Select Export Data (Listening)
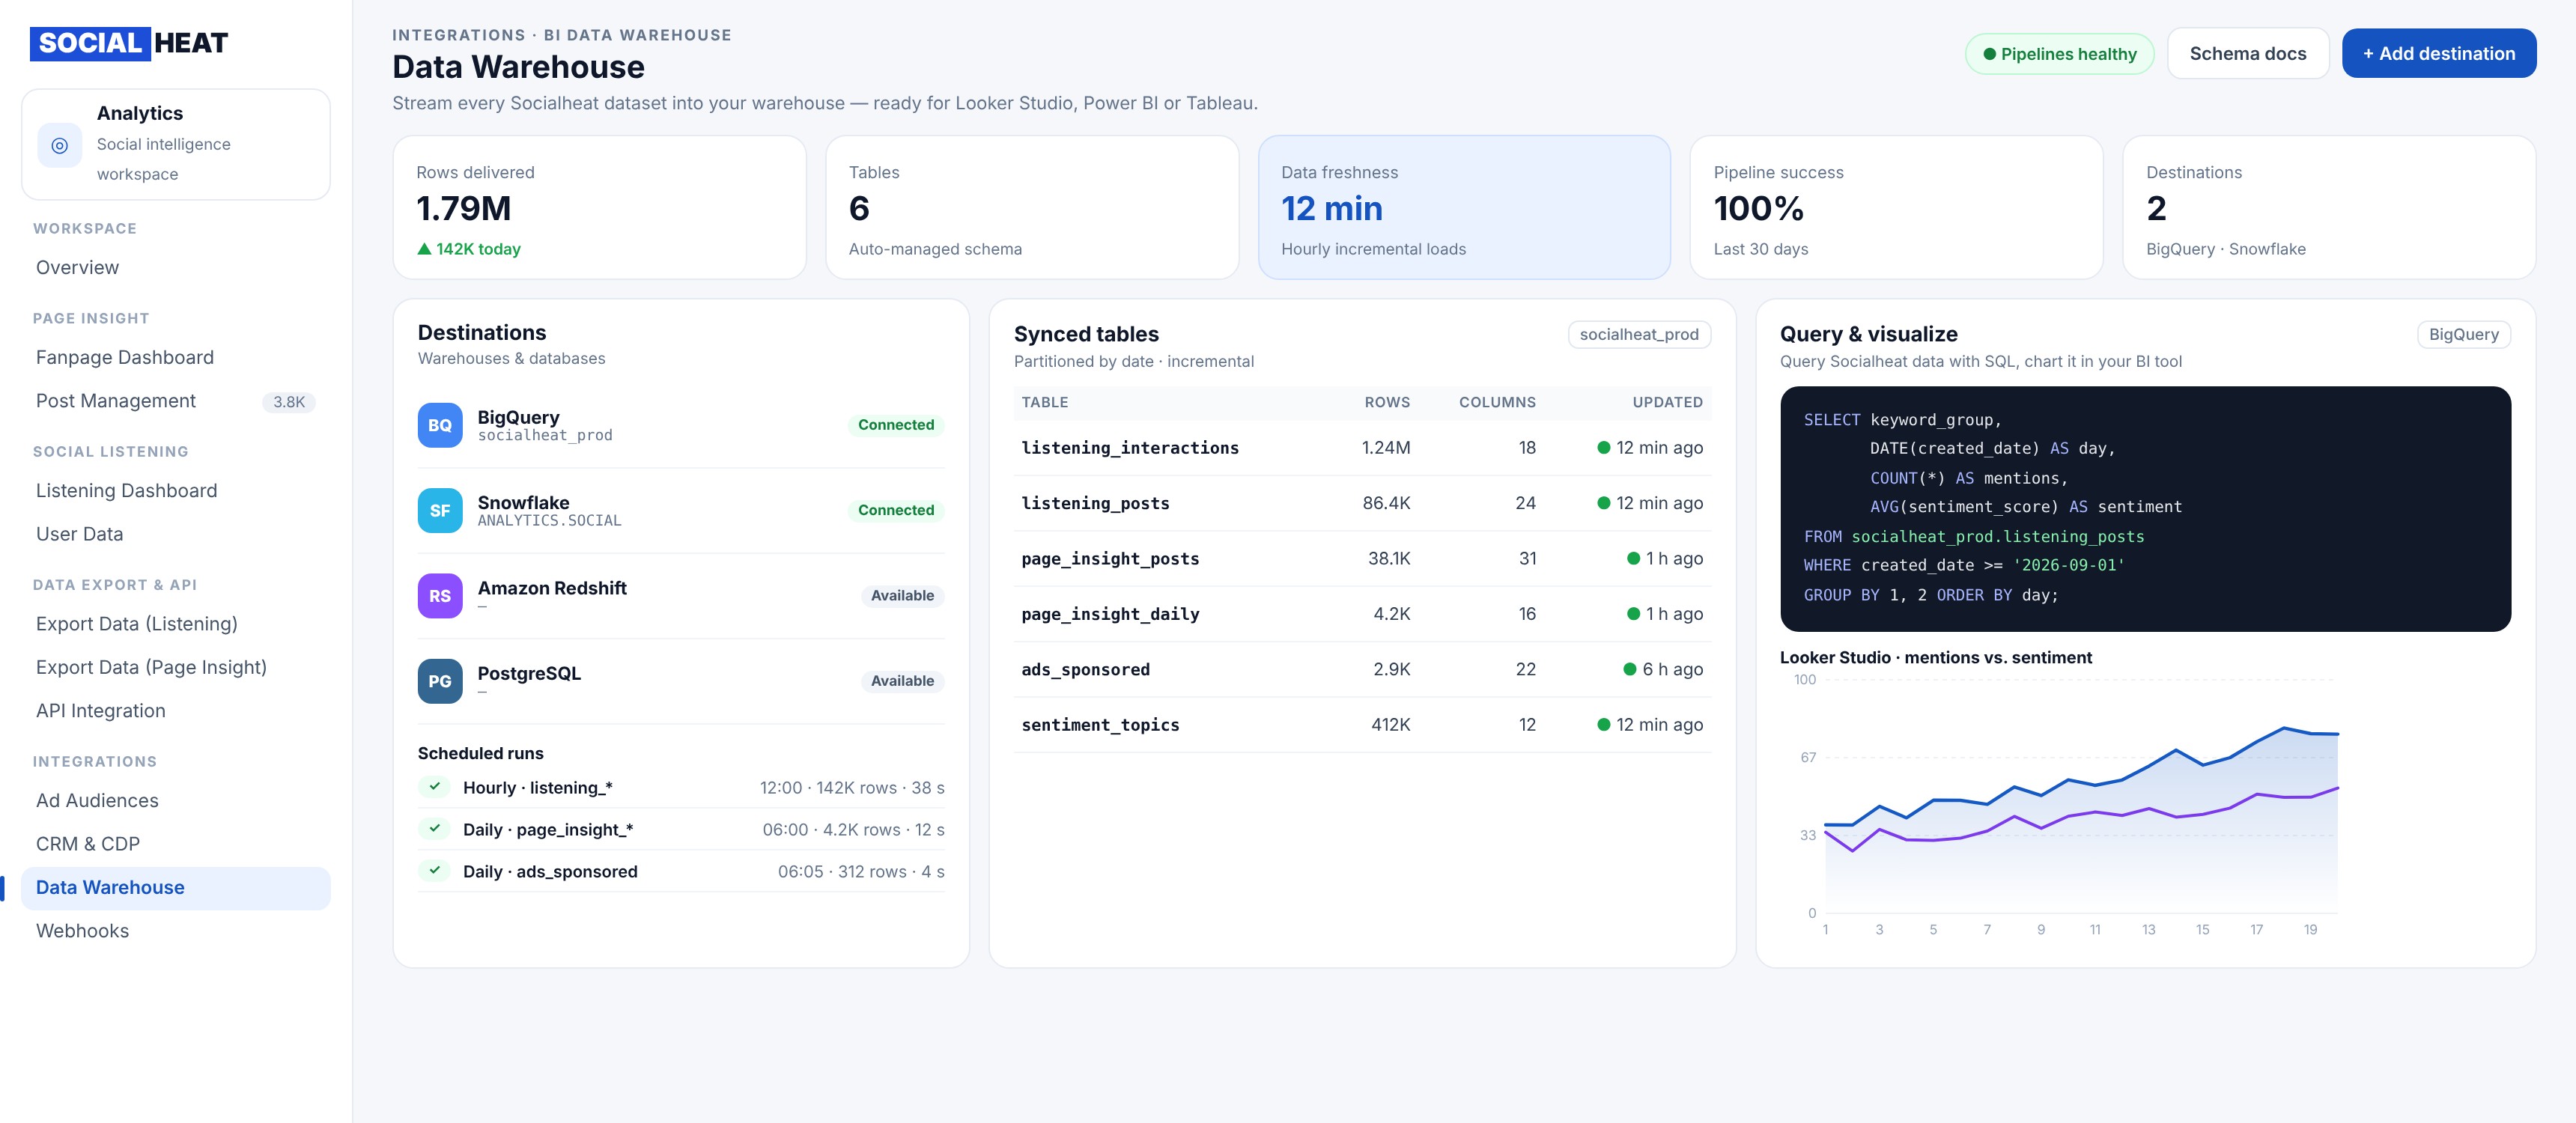 (176, 624)
